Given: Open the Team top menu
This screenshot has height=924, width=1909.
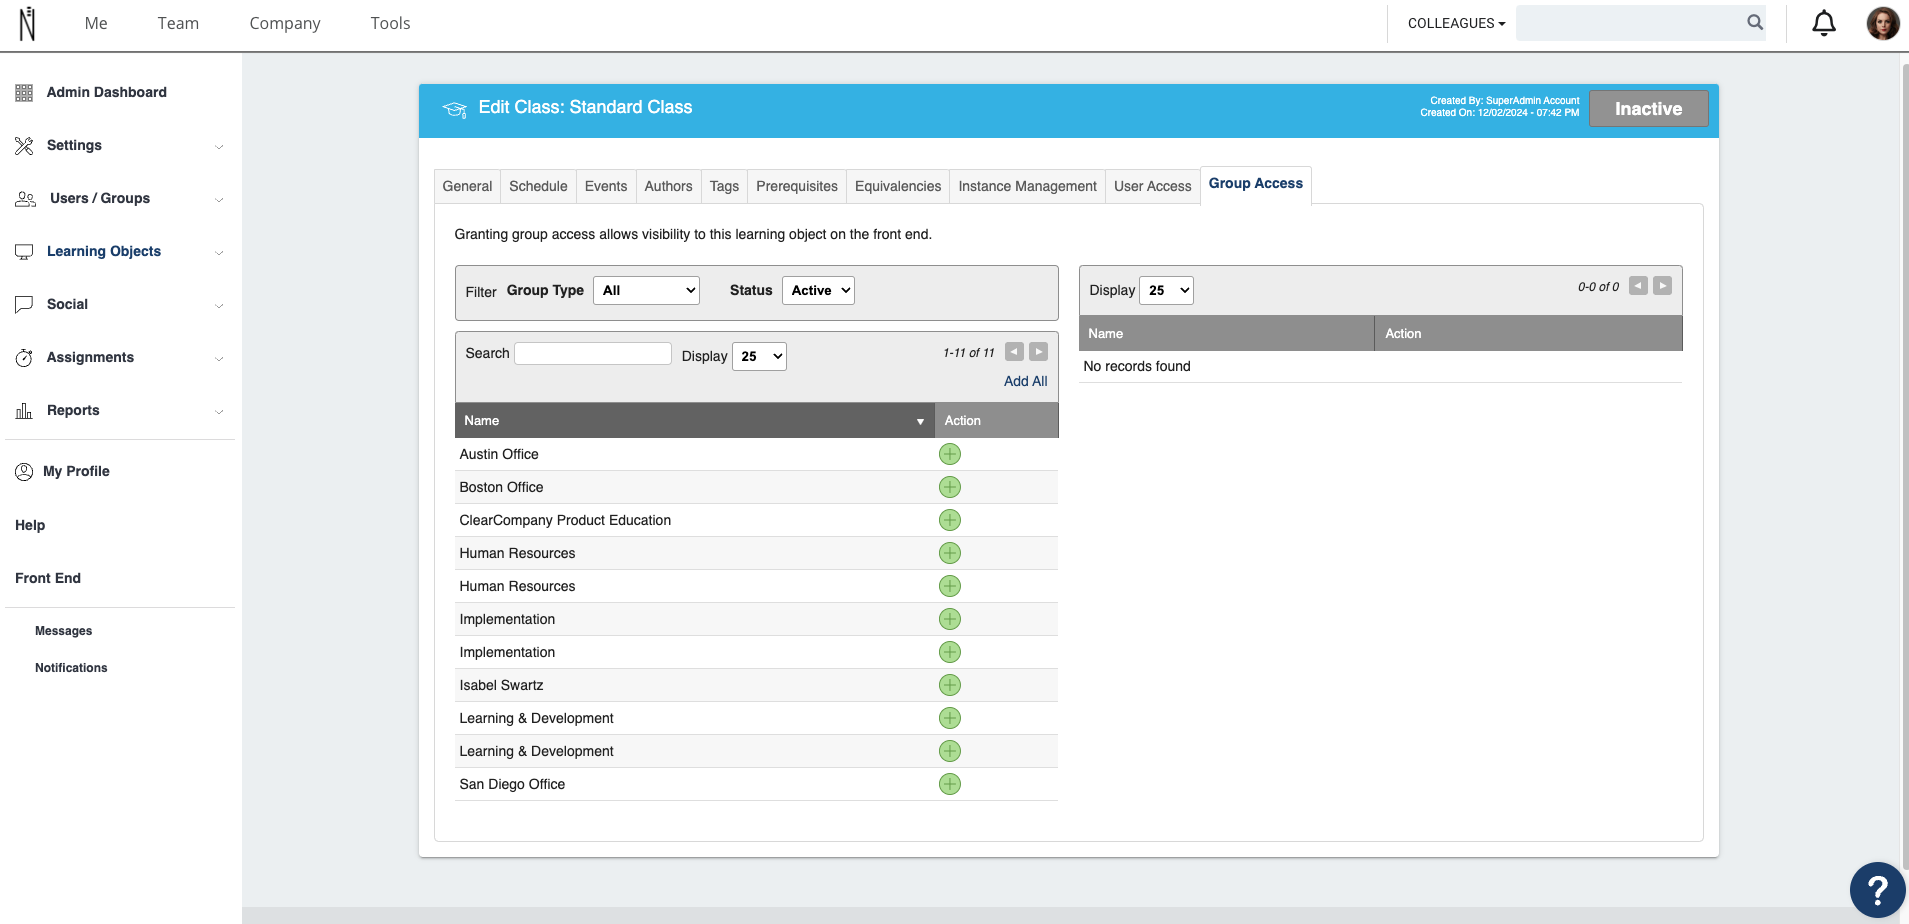Looking at the screenshot, I should click(x=178, y=23).
